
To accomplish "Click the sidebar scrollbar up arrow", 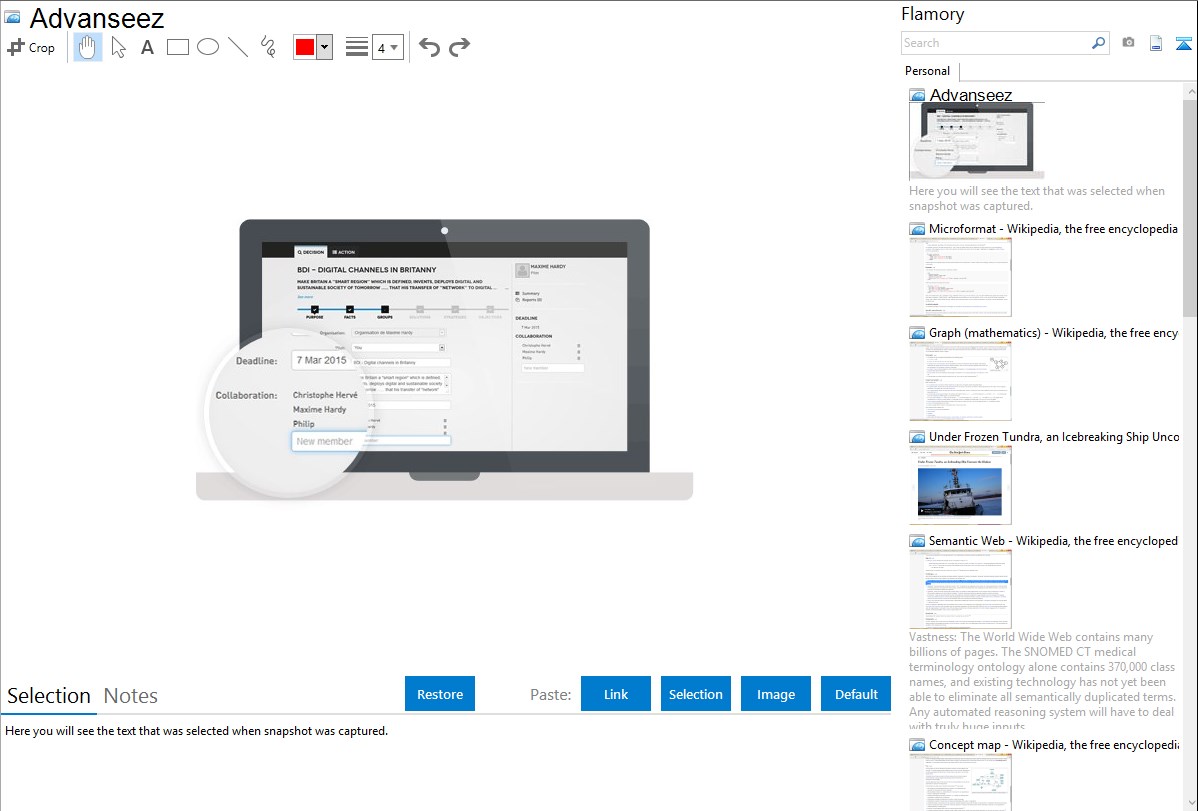I will tap(1190, 91).
